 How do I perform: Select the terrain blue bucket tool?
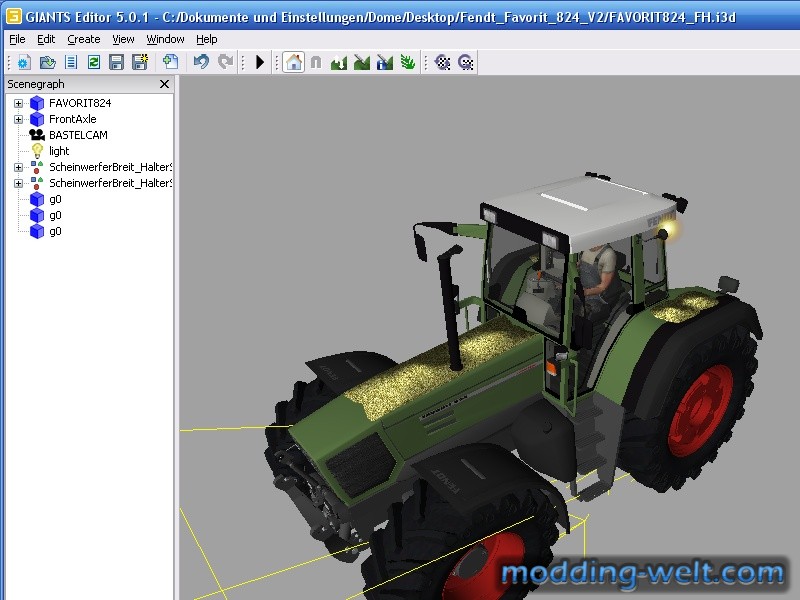[x=385, y=63]
